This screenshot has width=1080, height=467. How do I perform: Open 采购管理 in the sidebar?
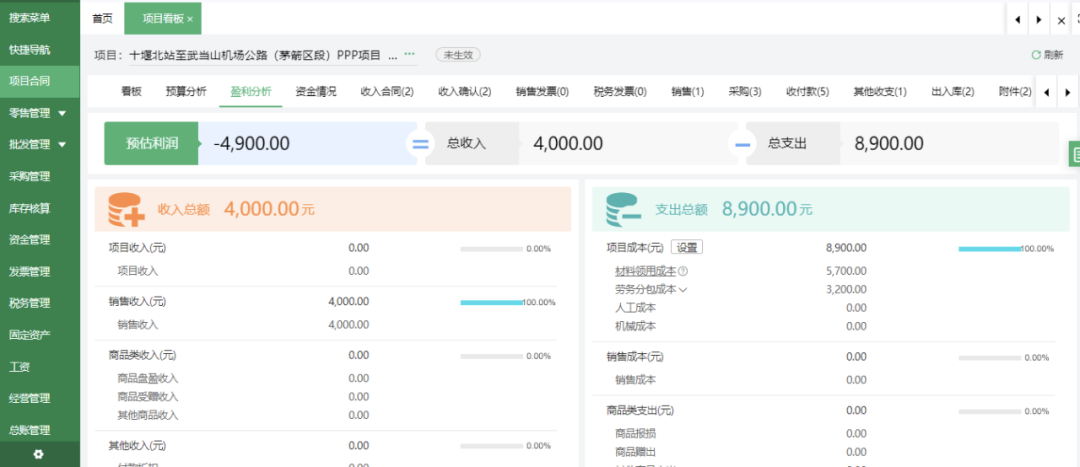30,176
